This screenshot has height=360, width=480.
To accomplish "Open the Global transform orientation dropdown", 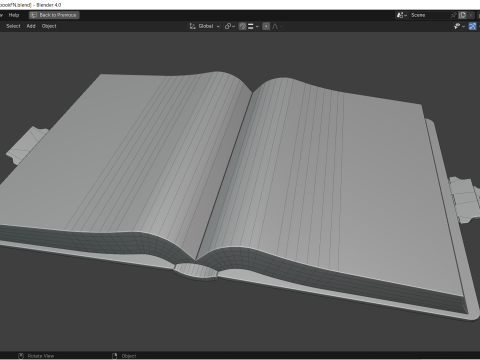I will click(205, 26).
